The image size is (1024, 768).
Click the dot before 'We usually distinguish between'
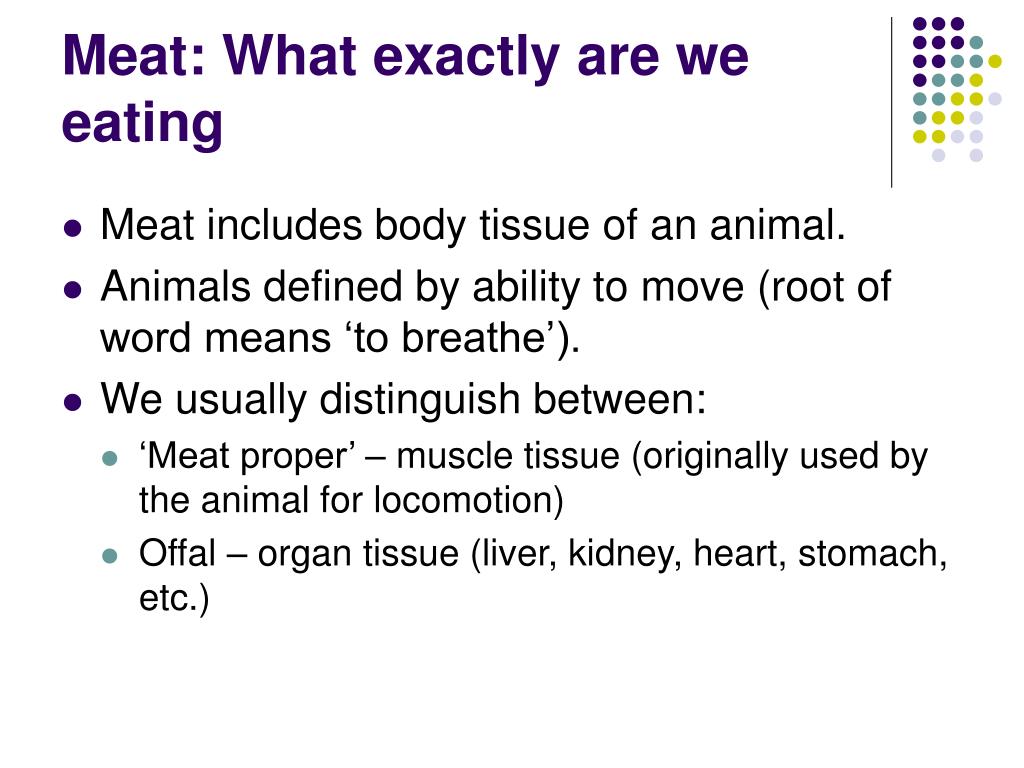point(73,402)
